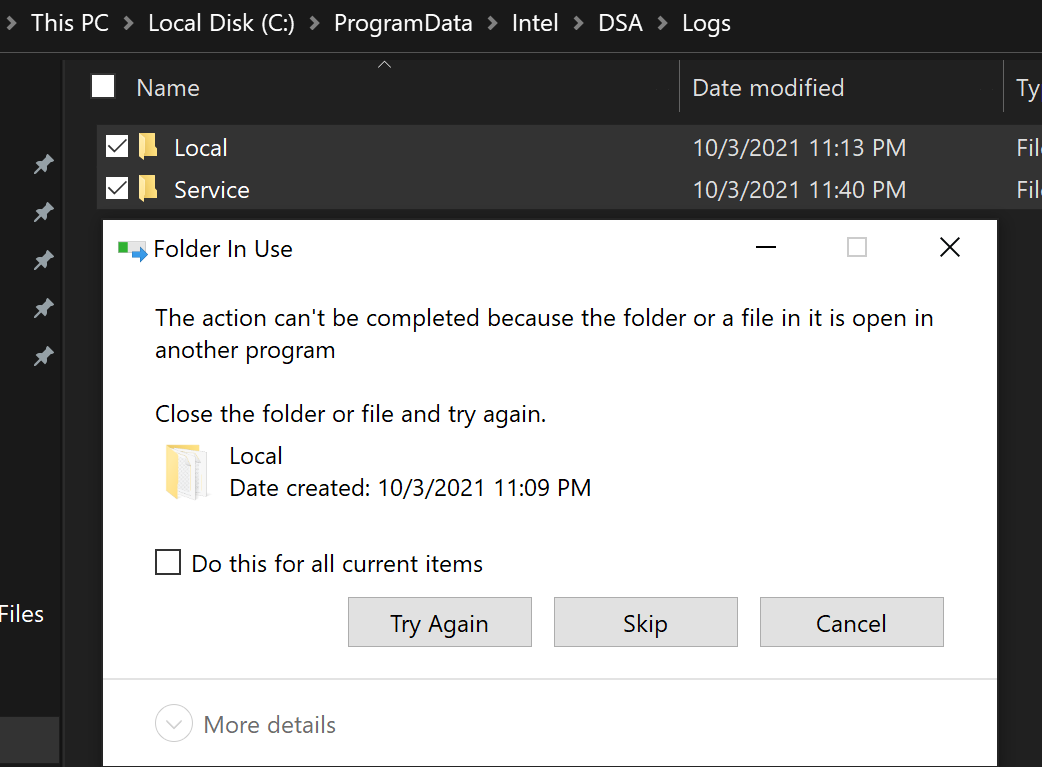The image size is (1042, 767).
Task: Open the chevron dropdown after Intel breadcrumb
Action: coord(579,23)
